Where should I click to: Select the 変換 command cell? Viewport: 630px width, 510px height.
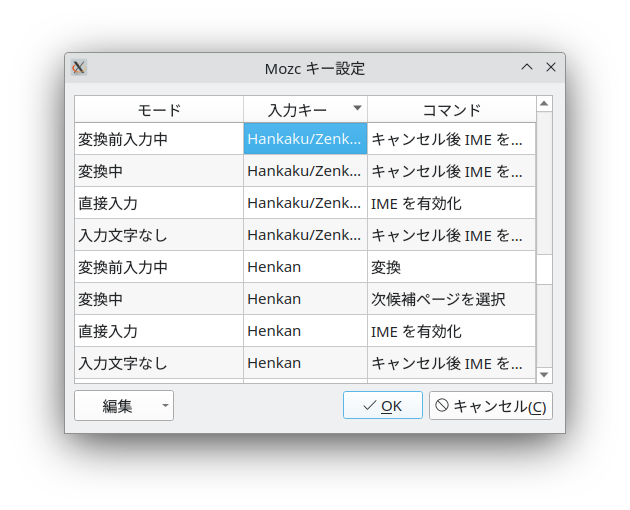[451, 267]
